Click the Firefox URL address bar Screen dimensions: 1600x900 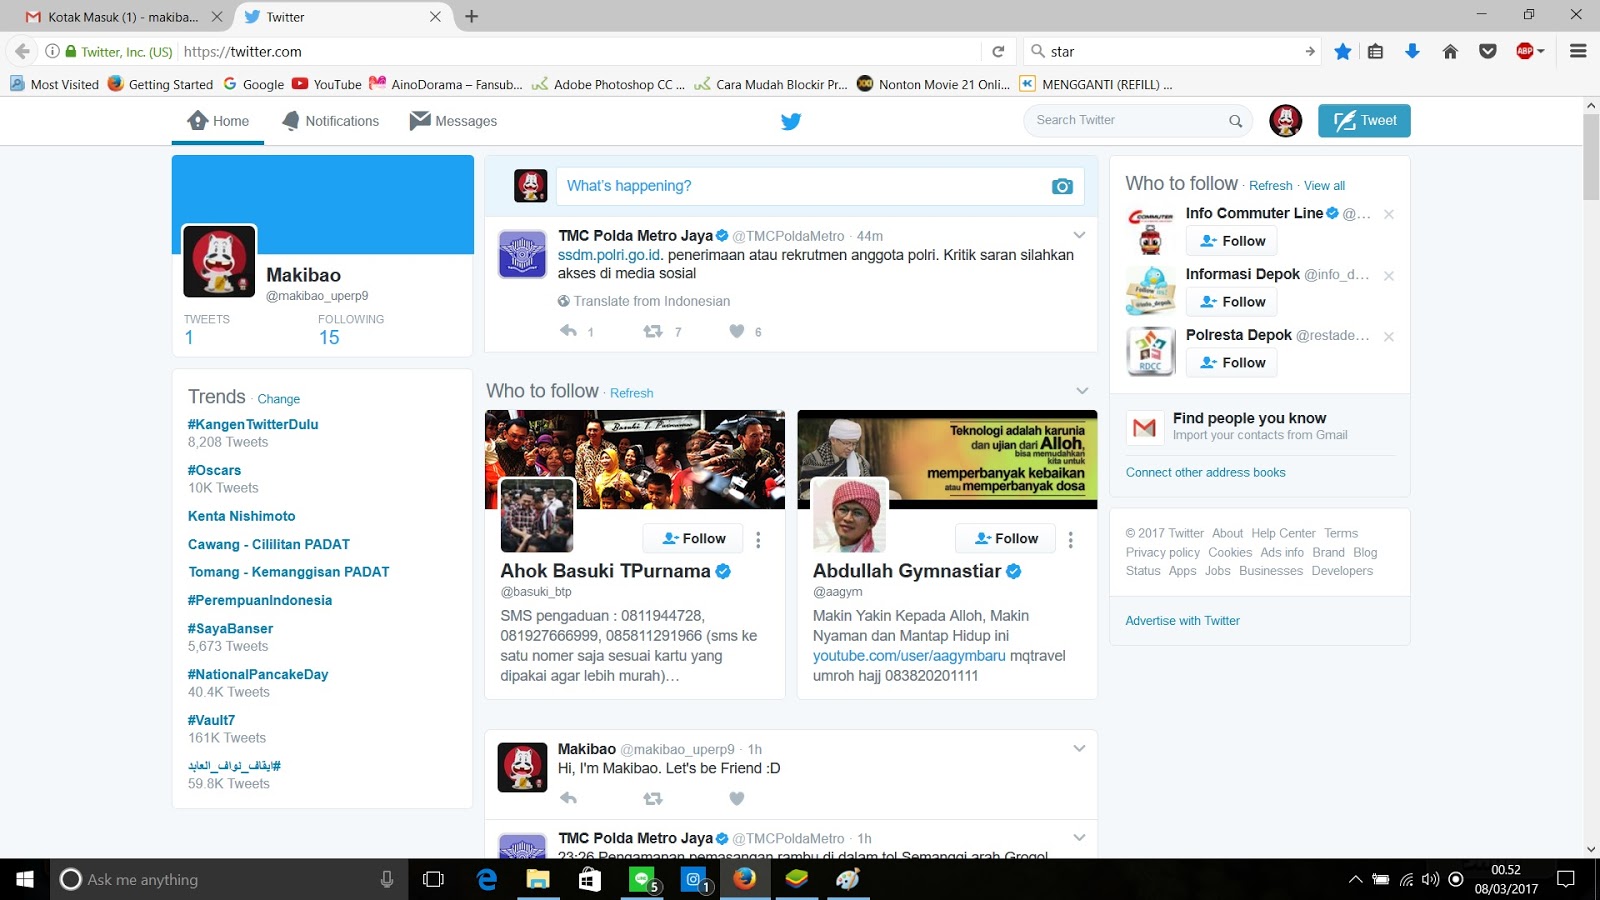point(580,51)
